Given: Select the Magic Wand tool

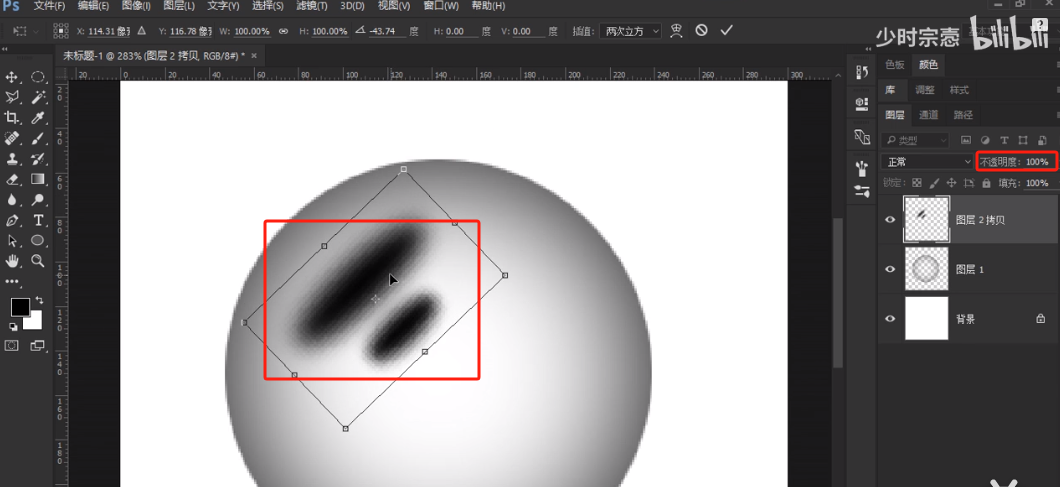Looking at the screenshot, I should pos(38,97).
